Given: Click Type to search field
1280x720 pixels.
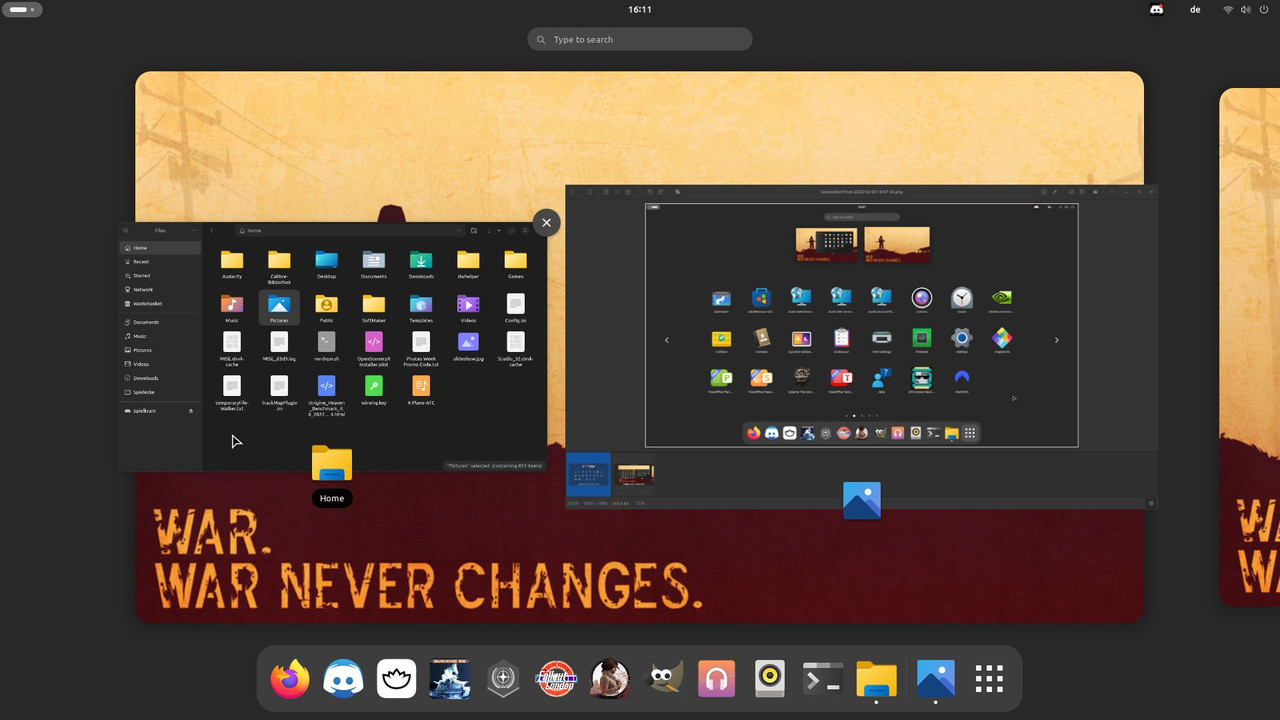Looking at the screenshot, I should pos(640,39).
